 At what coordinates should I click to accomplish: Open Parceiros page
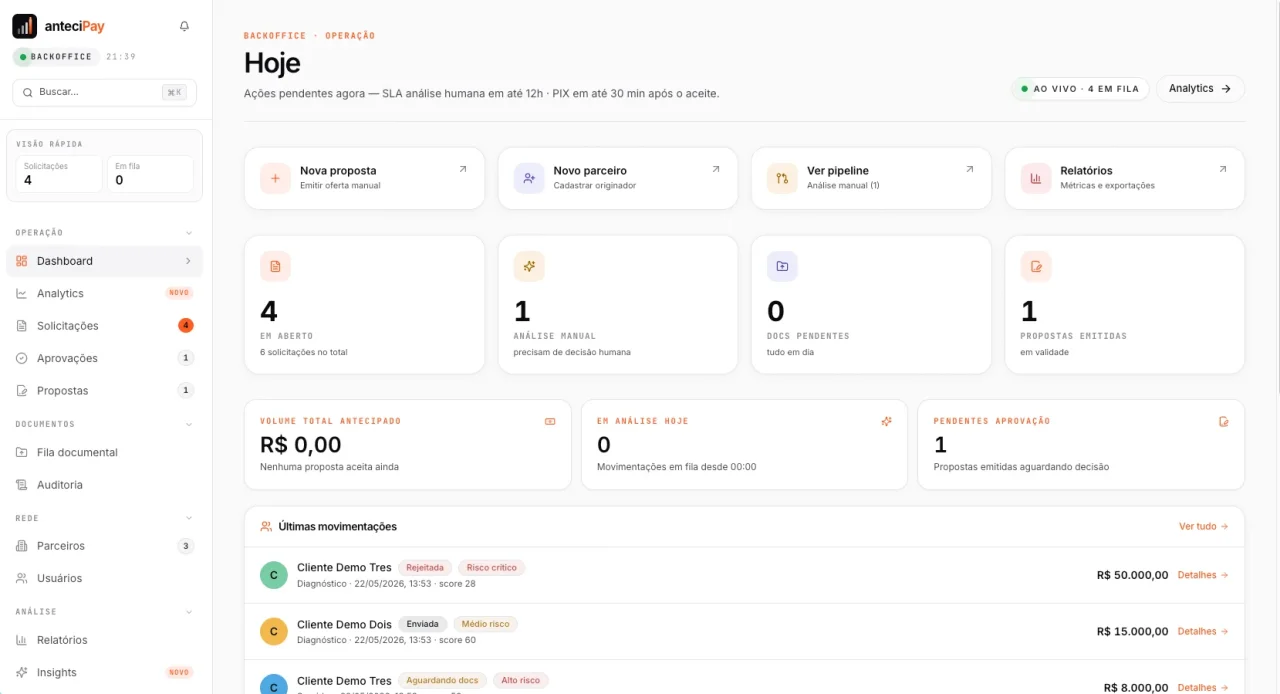(104, 546)
